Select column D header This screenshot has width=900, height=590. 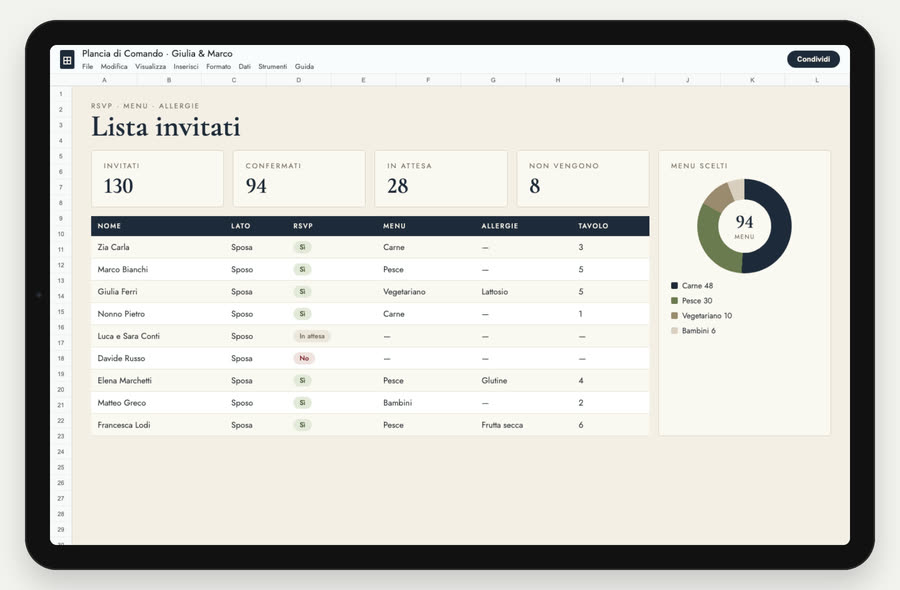(298, 80)
